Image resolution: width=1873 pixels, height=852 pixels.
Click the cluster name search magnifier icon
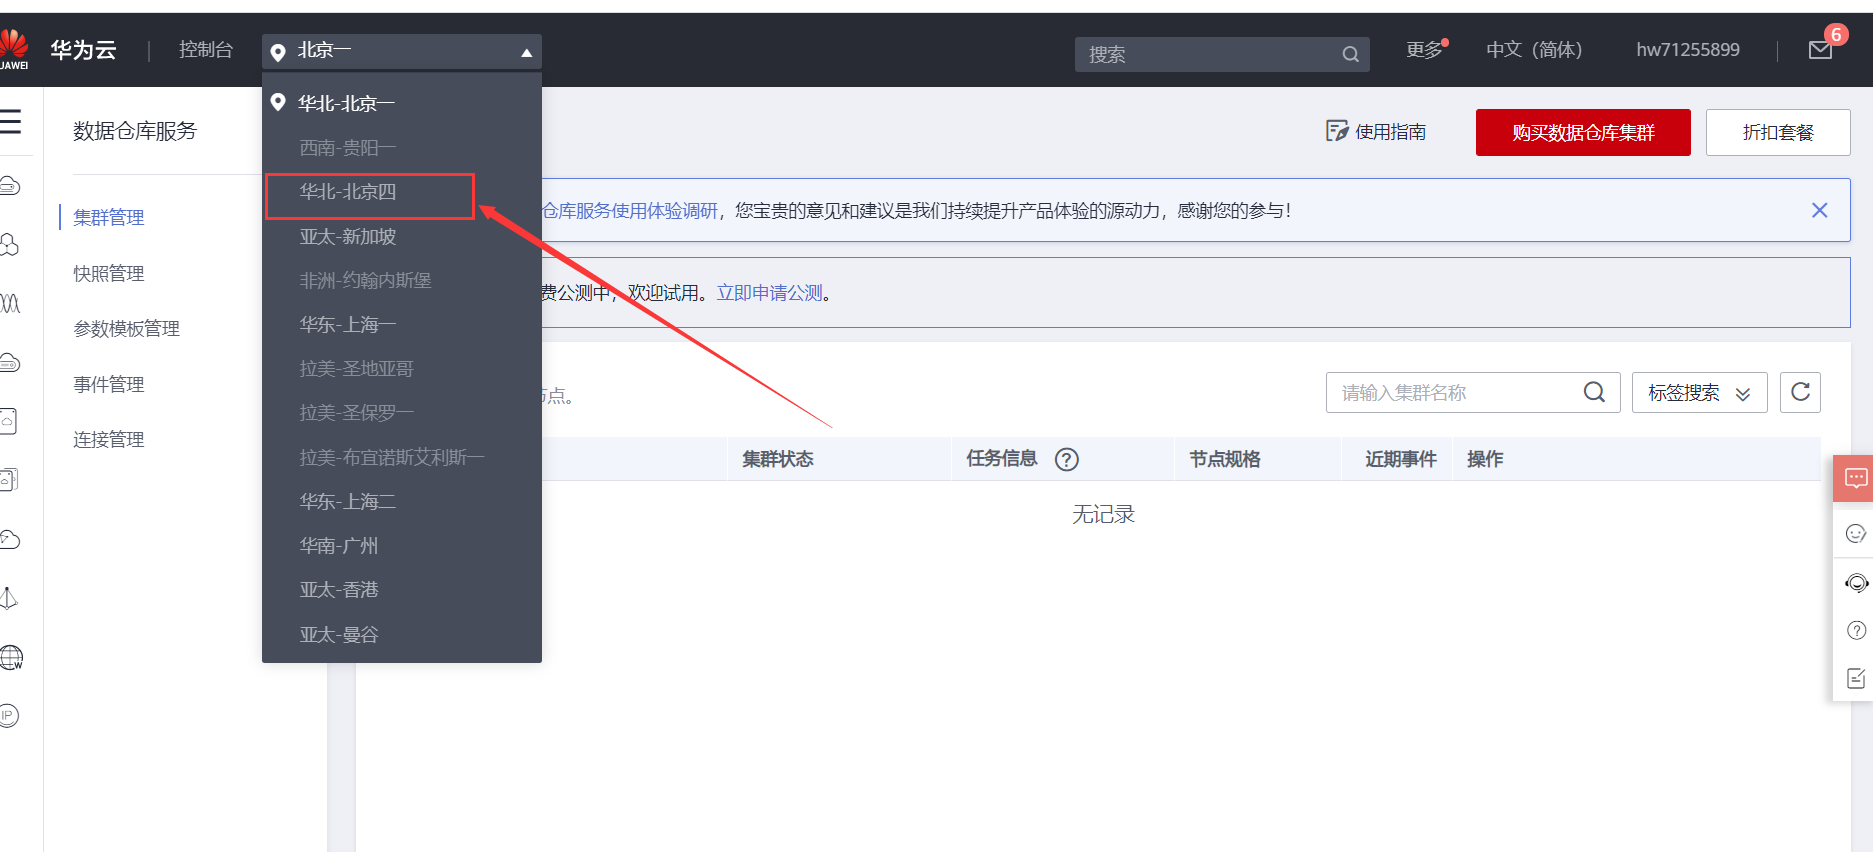pyautogui.click(x=1594, y=392)
